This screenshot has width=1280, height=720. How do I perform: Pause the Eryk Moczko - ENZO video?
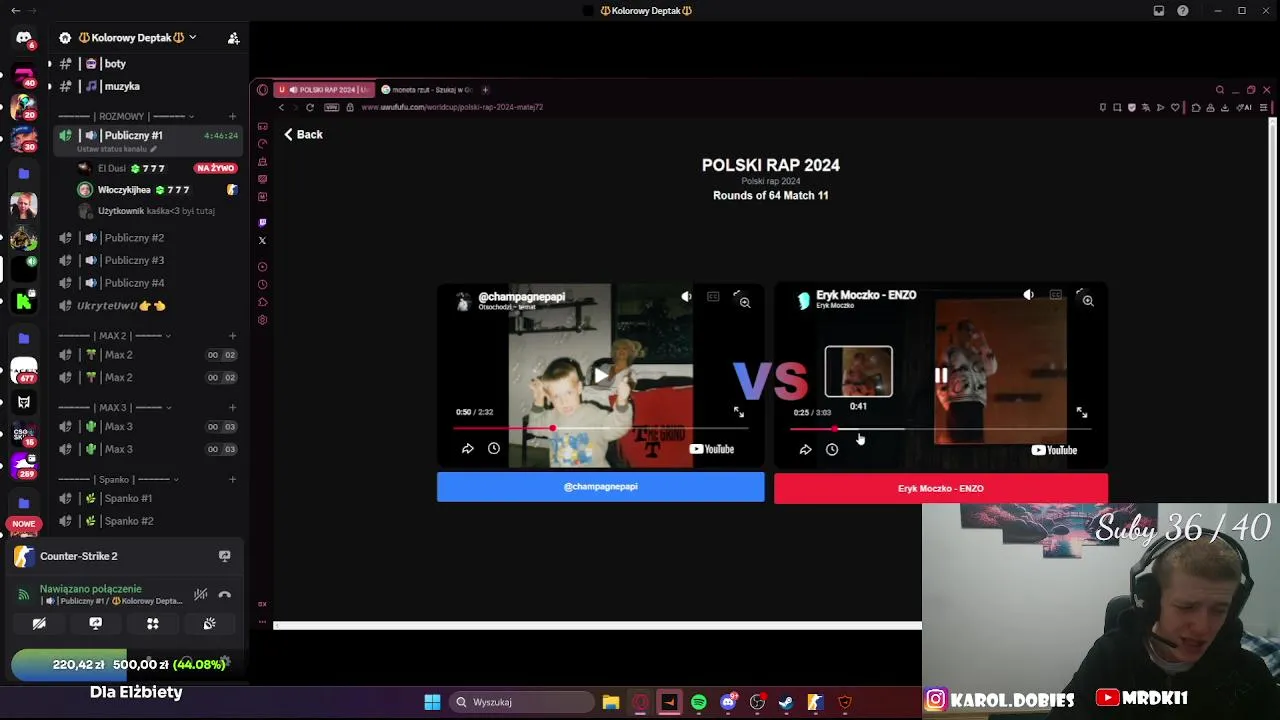coord(941,376)
